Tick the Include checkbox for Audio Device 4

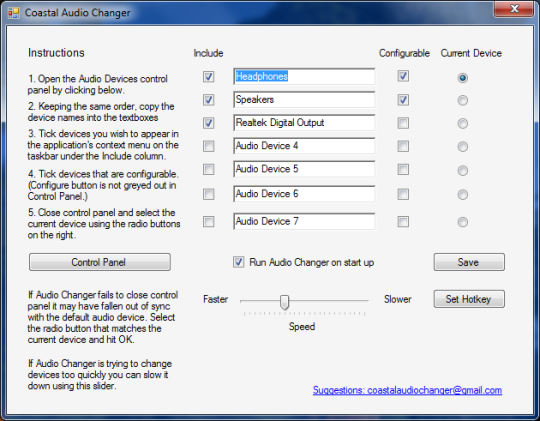tap(208, 146)
